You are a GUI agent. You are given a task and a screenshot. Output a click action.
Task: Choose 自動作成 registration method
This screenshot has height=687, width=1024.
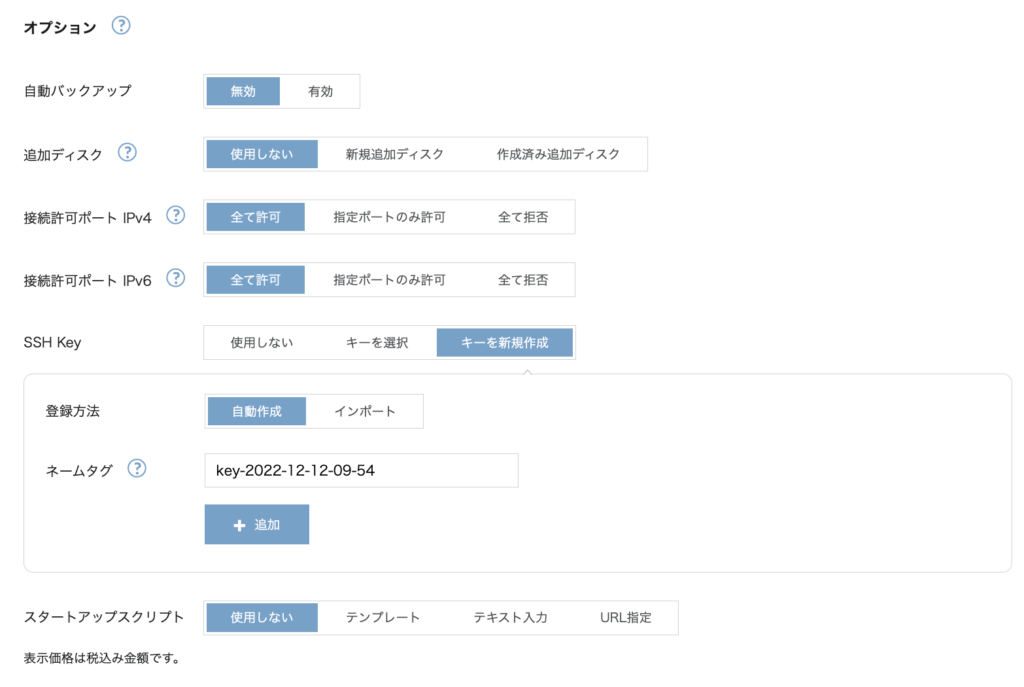pyautogui.click(x=257, y=411)
